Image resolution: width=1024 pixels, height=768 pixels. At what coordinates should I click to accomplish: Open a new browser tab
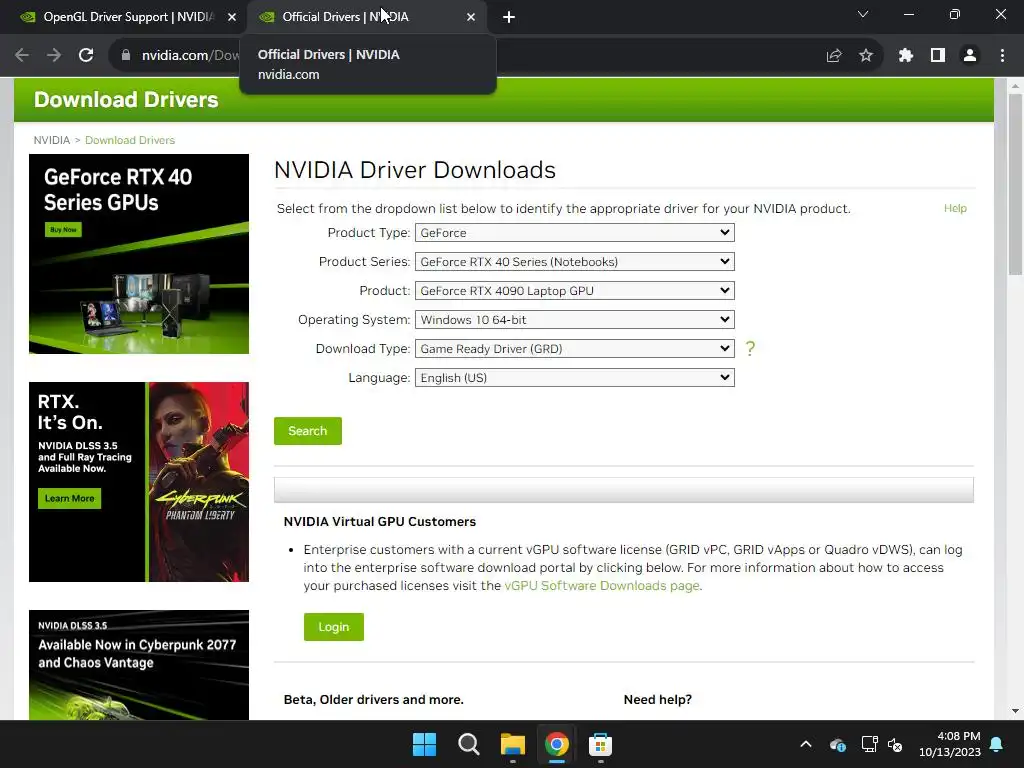(x=509, y=17)
